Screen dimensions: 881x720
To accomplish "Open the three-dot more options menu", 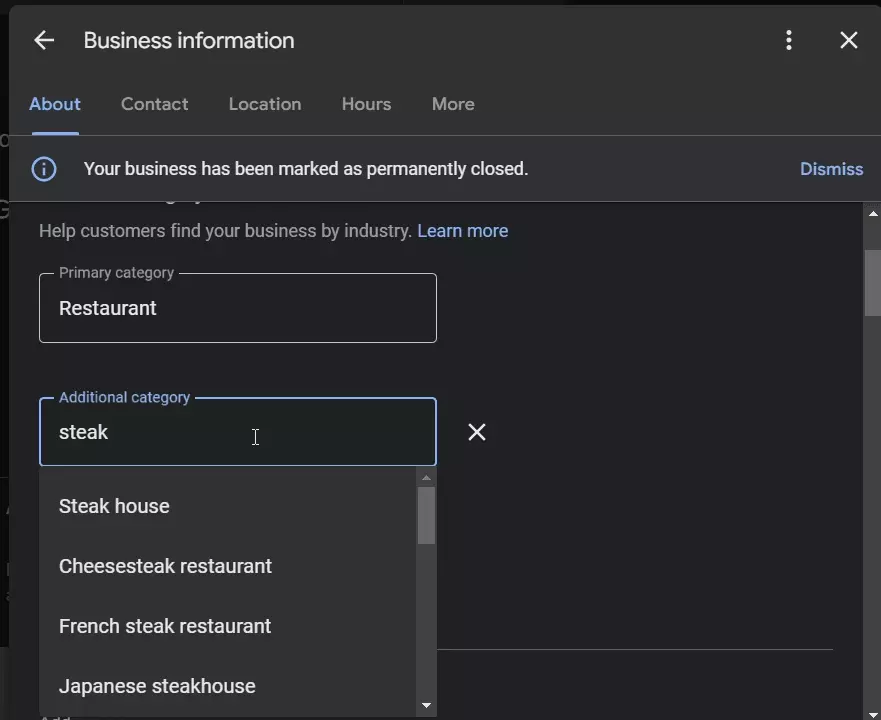I will click(789, 40).
